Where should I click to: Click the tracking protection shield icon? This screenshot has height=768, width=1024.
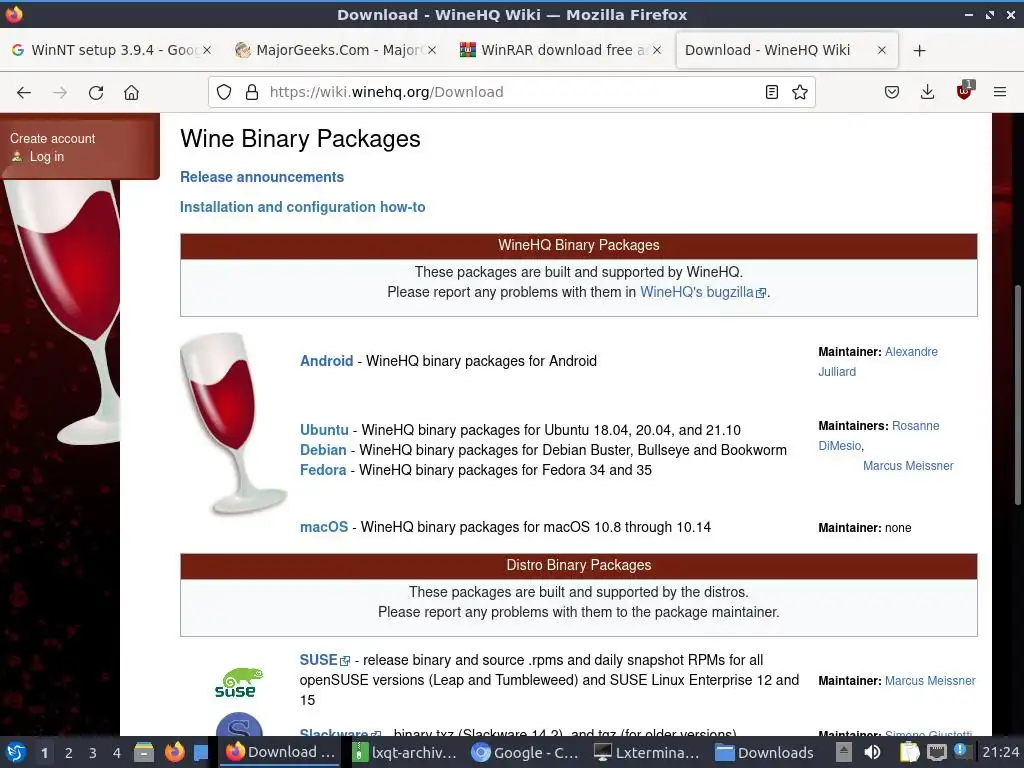click(224, 92)
